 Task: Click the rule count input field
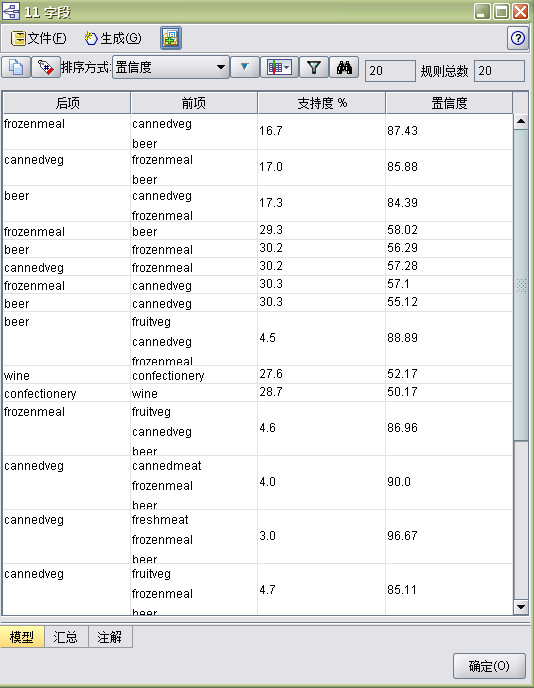click(x=390, y=71)
